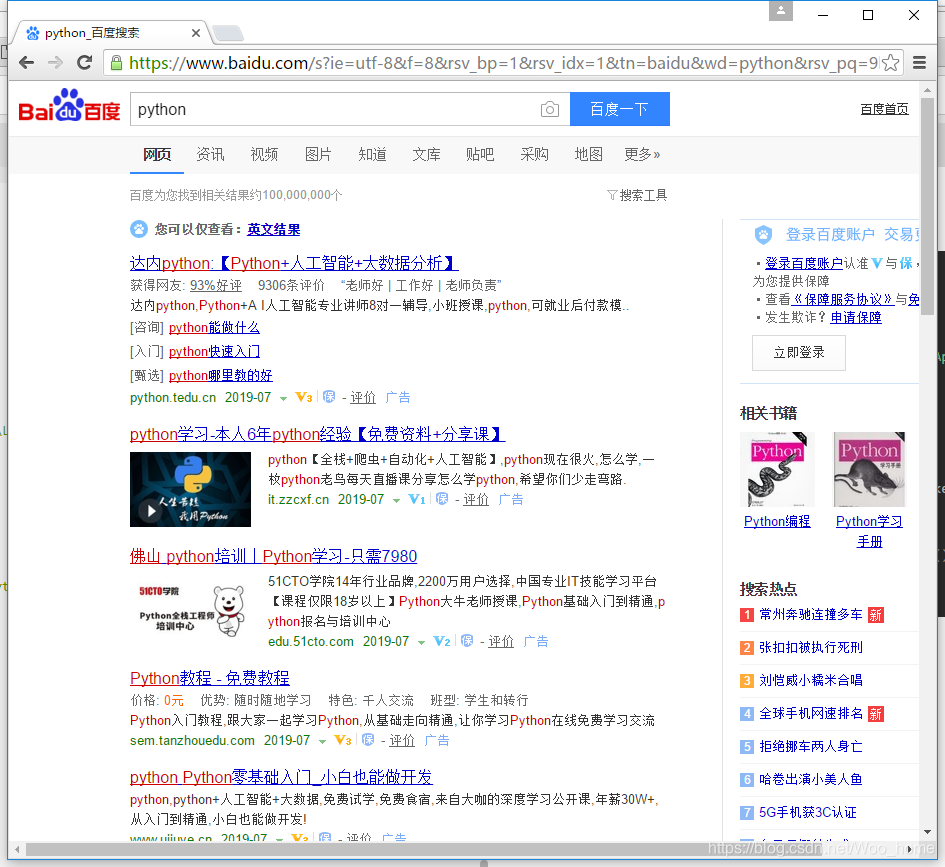Click the 93%好评 rating link
945x867 pixels.
coord(216,285)
